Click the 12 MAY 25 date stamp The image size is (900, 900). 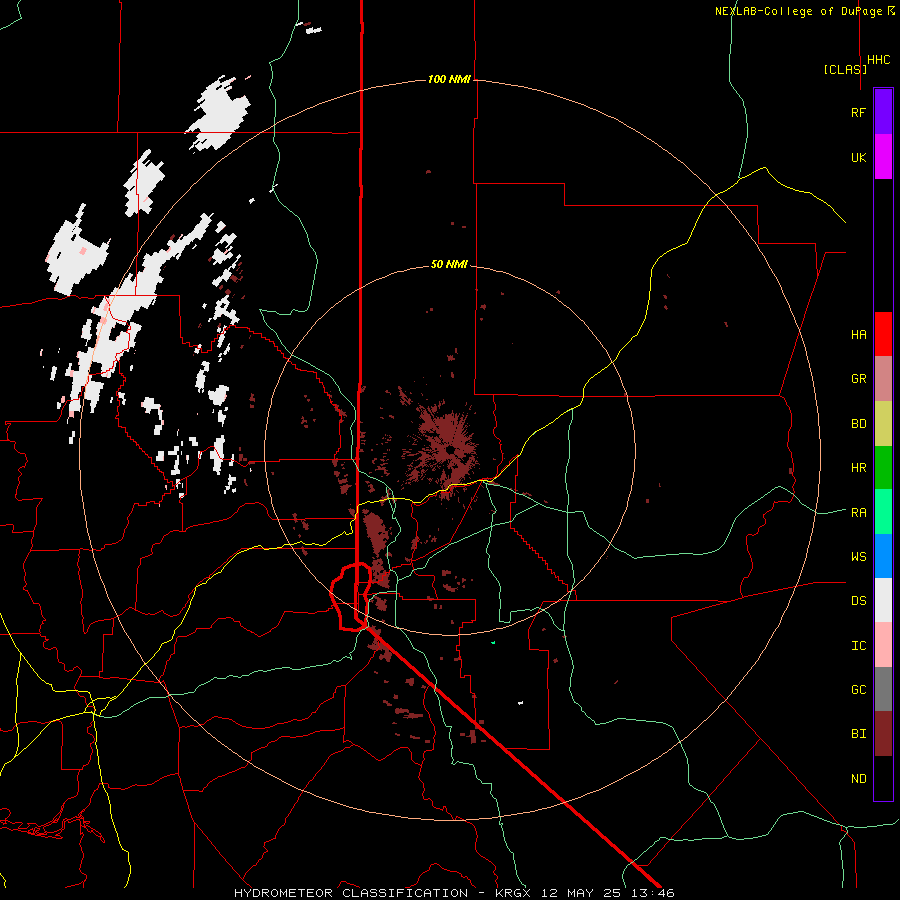[582, 893]
